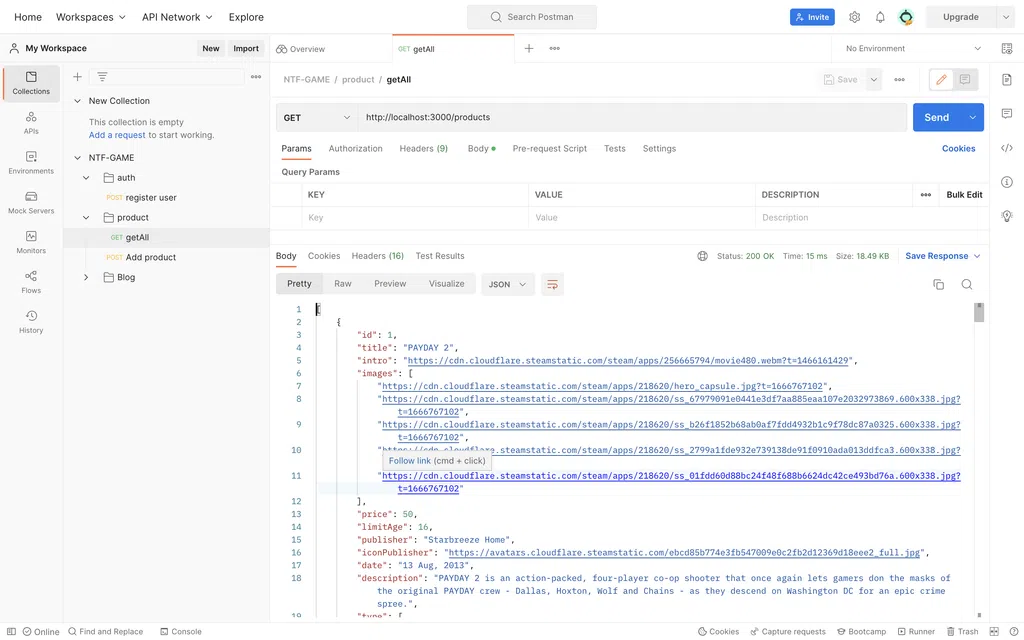Search the response body with the magnifier icon
Image resolution: width=1024 pixels, height=640 pixels.
click(967, 284)
